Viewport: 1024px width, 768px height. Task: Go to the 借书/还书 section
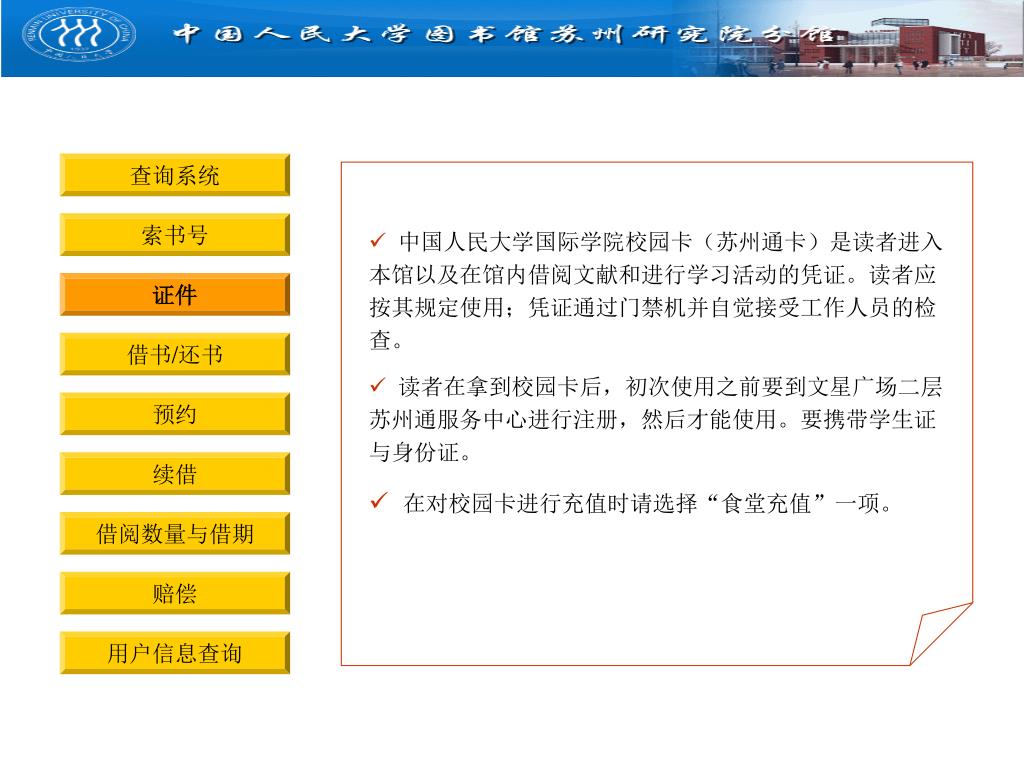174,354
